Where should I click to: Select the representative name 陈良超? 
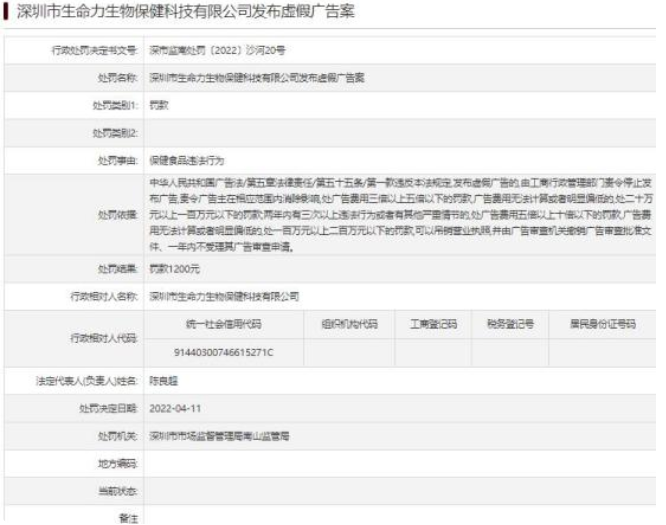click(x=164, y=381)
